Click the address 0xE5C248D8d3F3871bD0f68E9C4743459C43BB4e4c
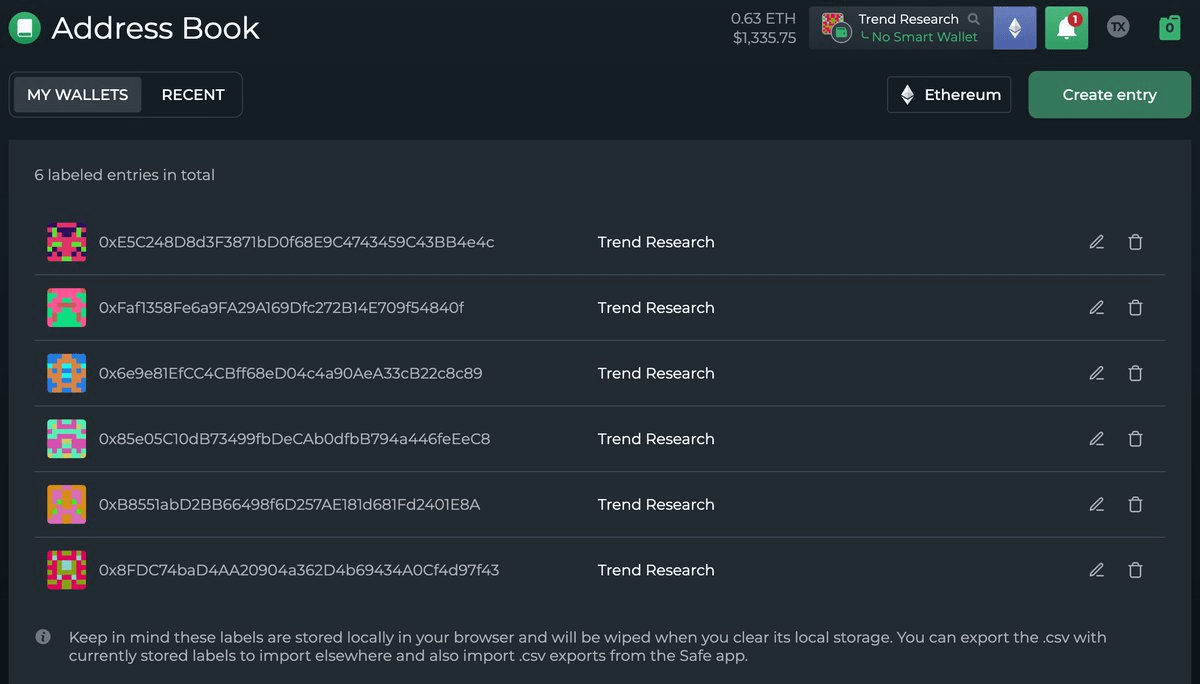This screenshot has height=684, width=1200. click(x=296, y=242)
